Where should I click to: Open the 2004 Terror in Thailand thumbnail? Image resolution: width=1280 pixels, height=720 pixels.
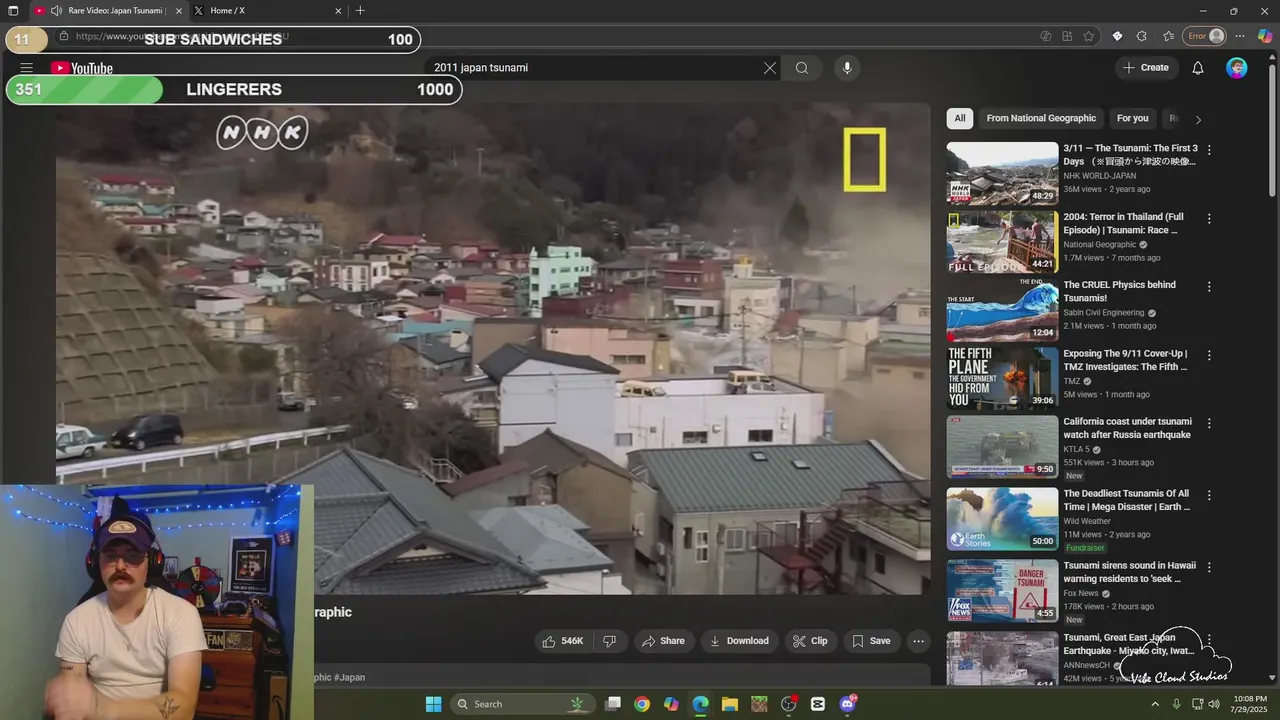(1002, 242)
